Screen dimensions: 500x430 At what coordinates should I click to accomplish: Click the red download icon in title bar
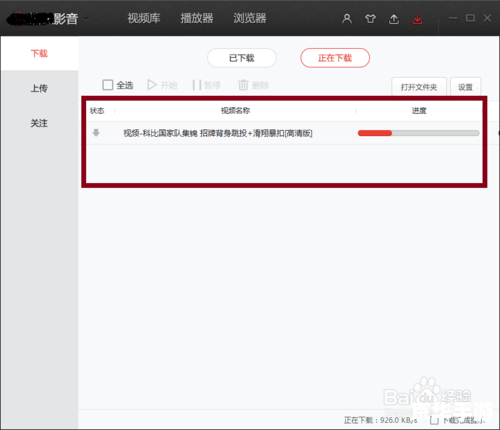[x=417, y=19]
